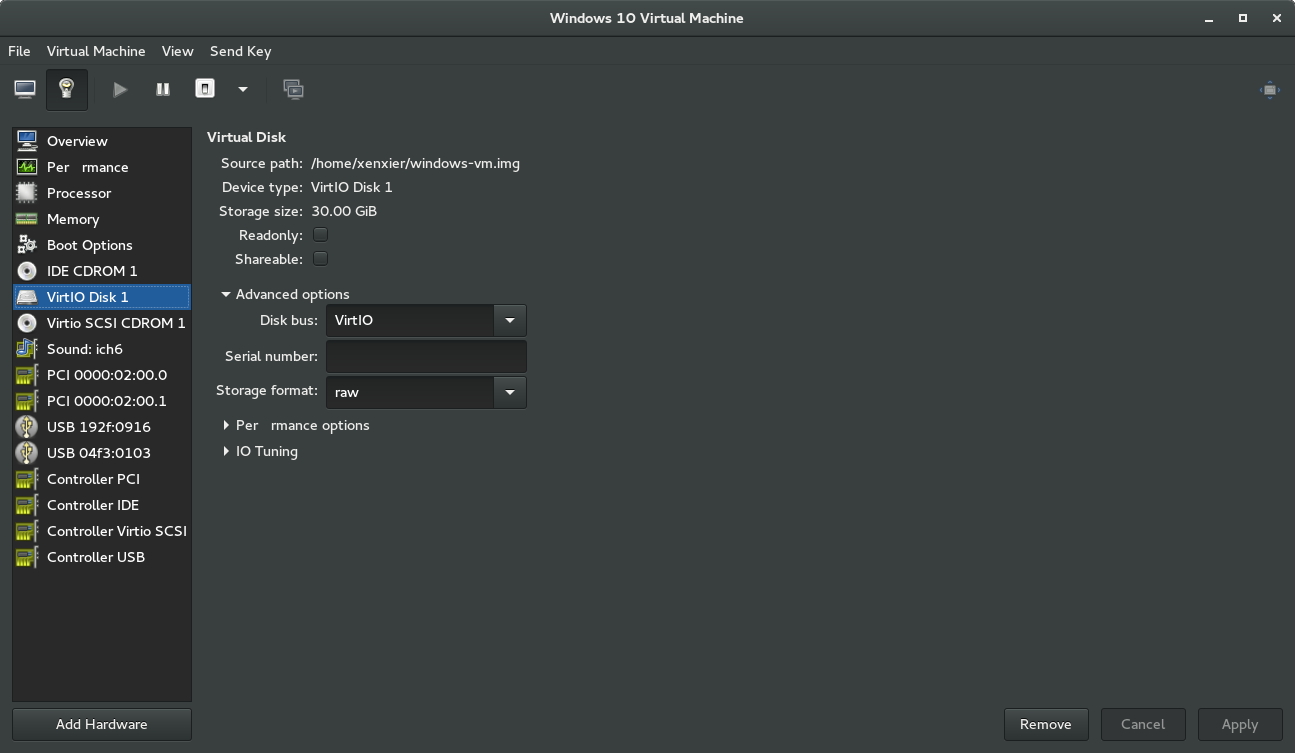Select the PCI 0000:02:00.0 card icon

coord(27,375)
